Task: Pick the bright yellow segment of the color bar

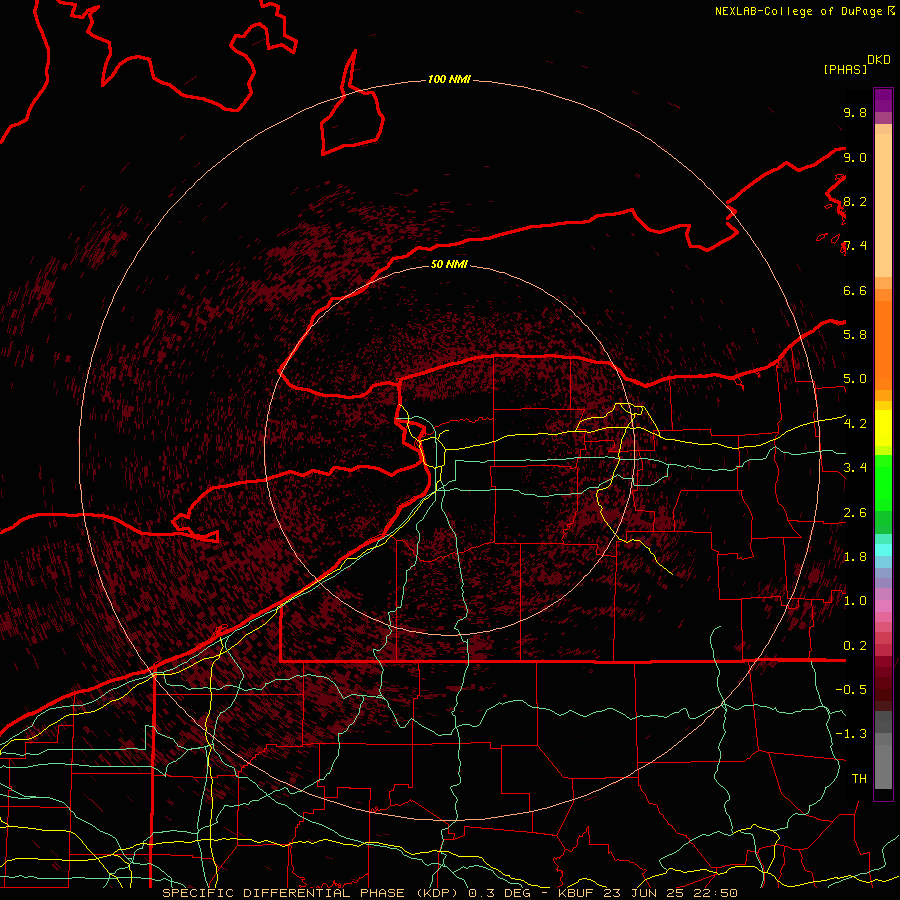Action: point(883,428)
